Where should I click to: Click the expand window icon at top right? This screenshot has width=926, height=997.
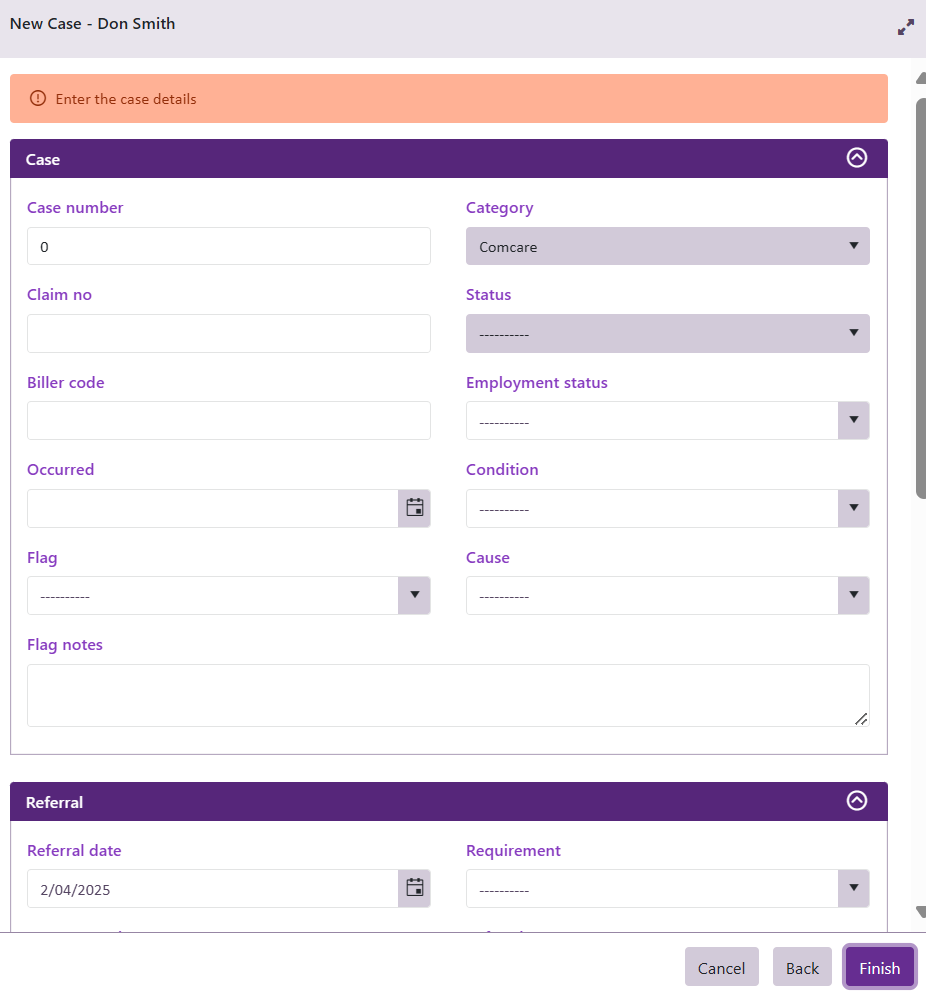(x=905, y=28)
